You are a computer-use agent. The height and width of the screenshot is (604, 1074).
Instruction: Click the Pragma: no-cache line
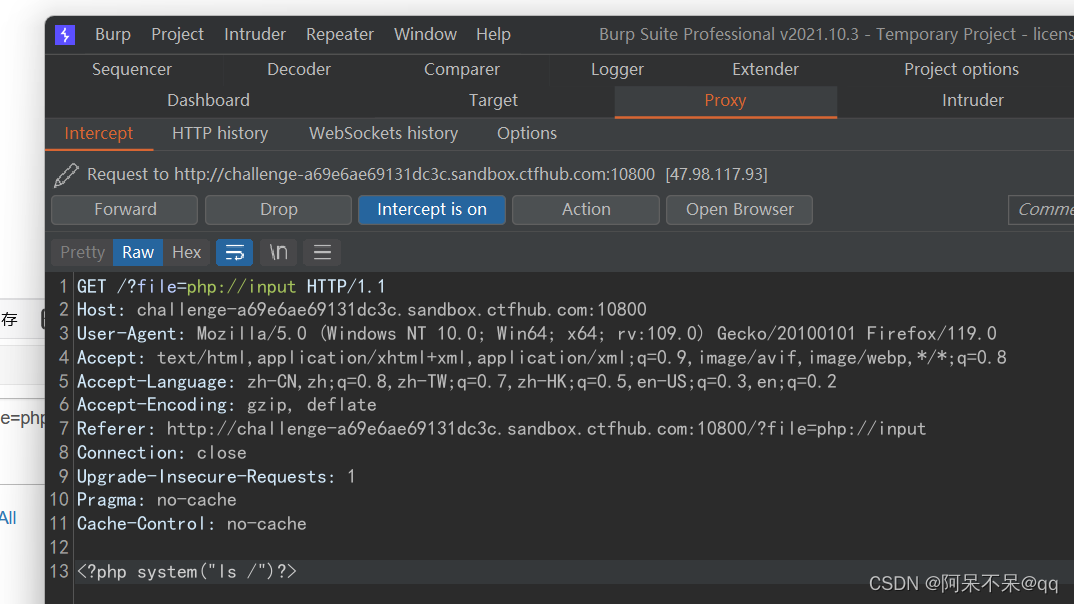[156, 501]
